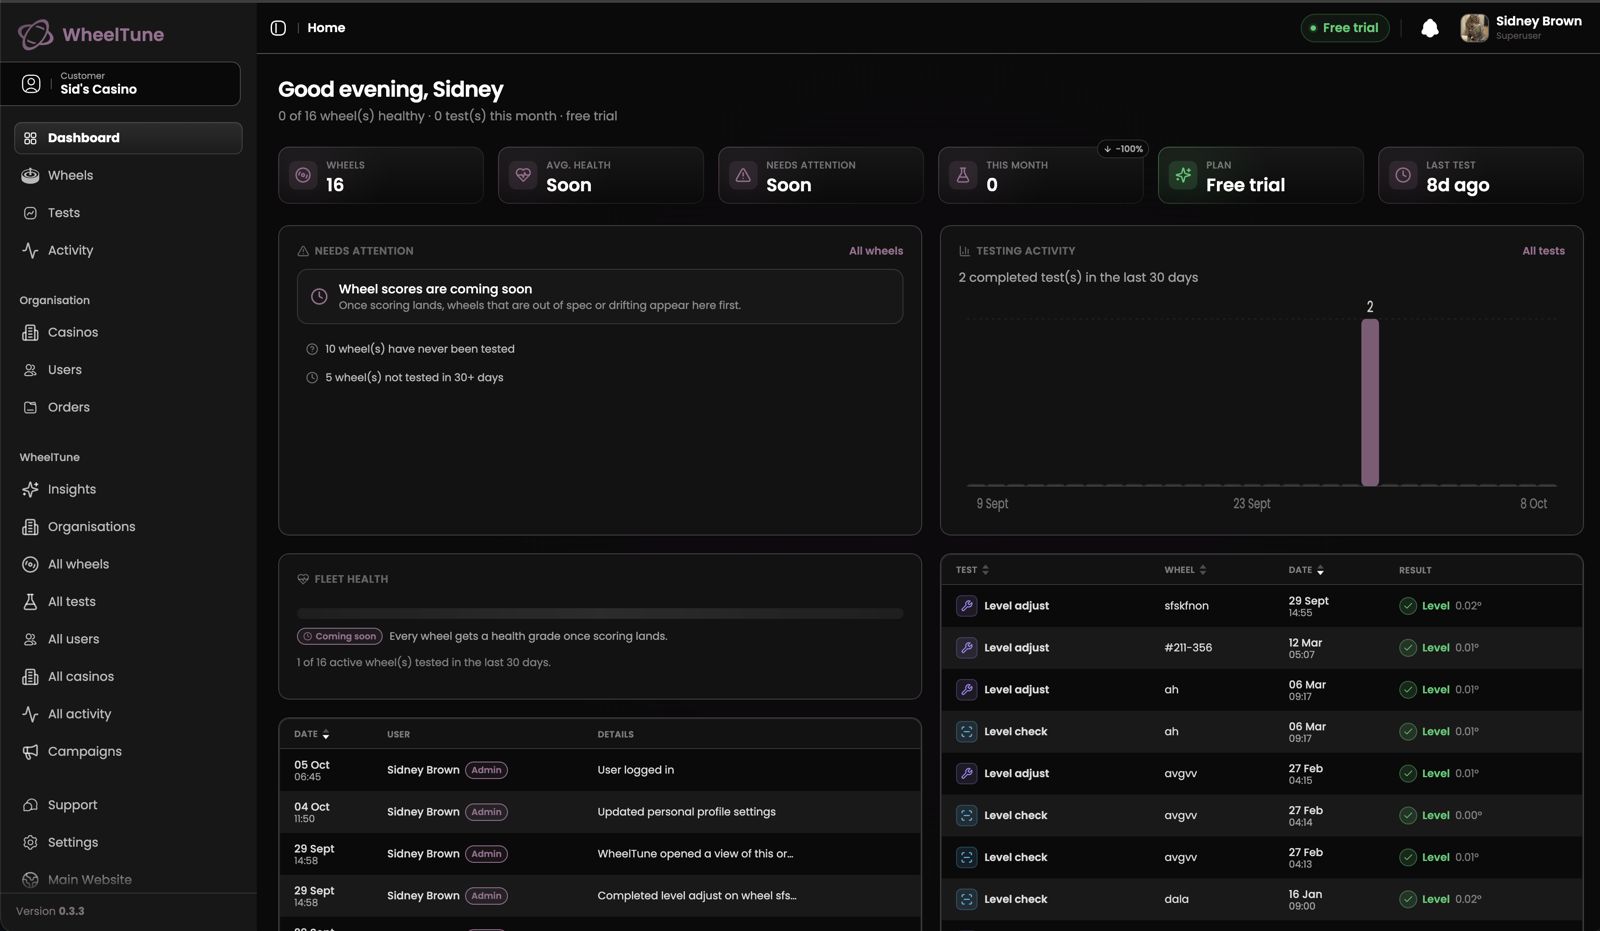Image resolution: width=1600 pixels, height=931 pixels.
Task: Click the Last Test 8d ago card
Action: click(x=1481, y=175)
